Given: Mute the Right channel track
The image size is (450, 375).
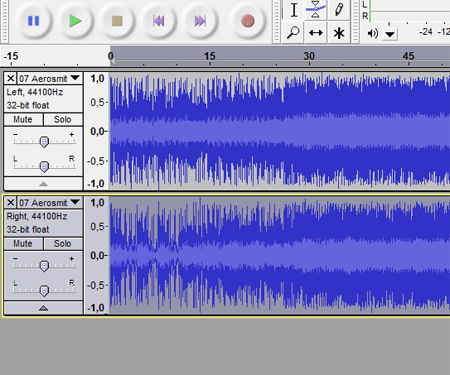Looking at the screenshot, I should [x=23, y=244].
